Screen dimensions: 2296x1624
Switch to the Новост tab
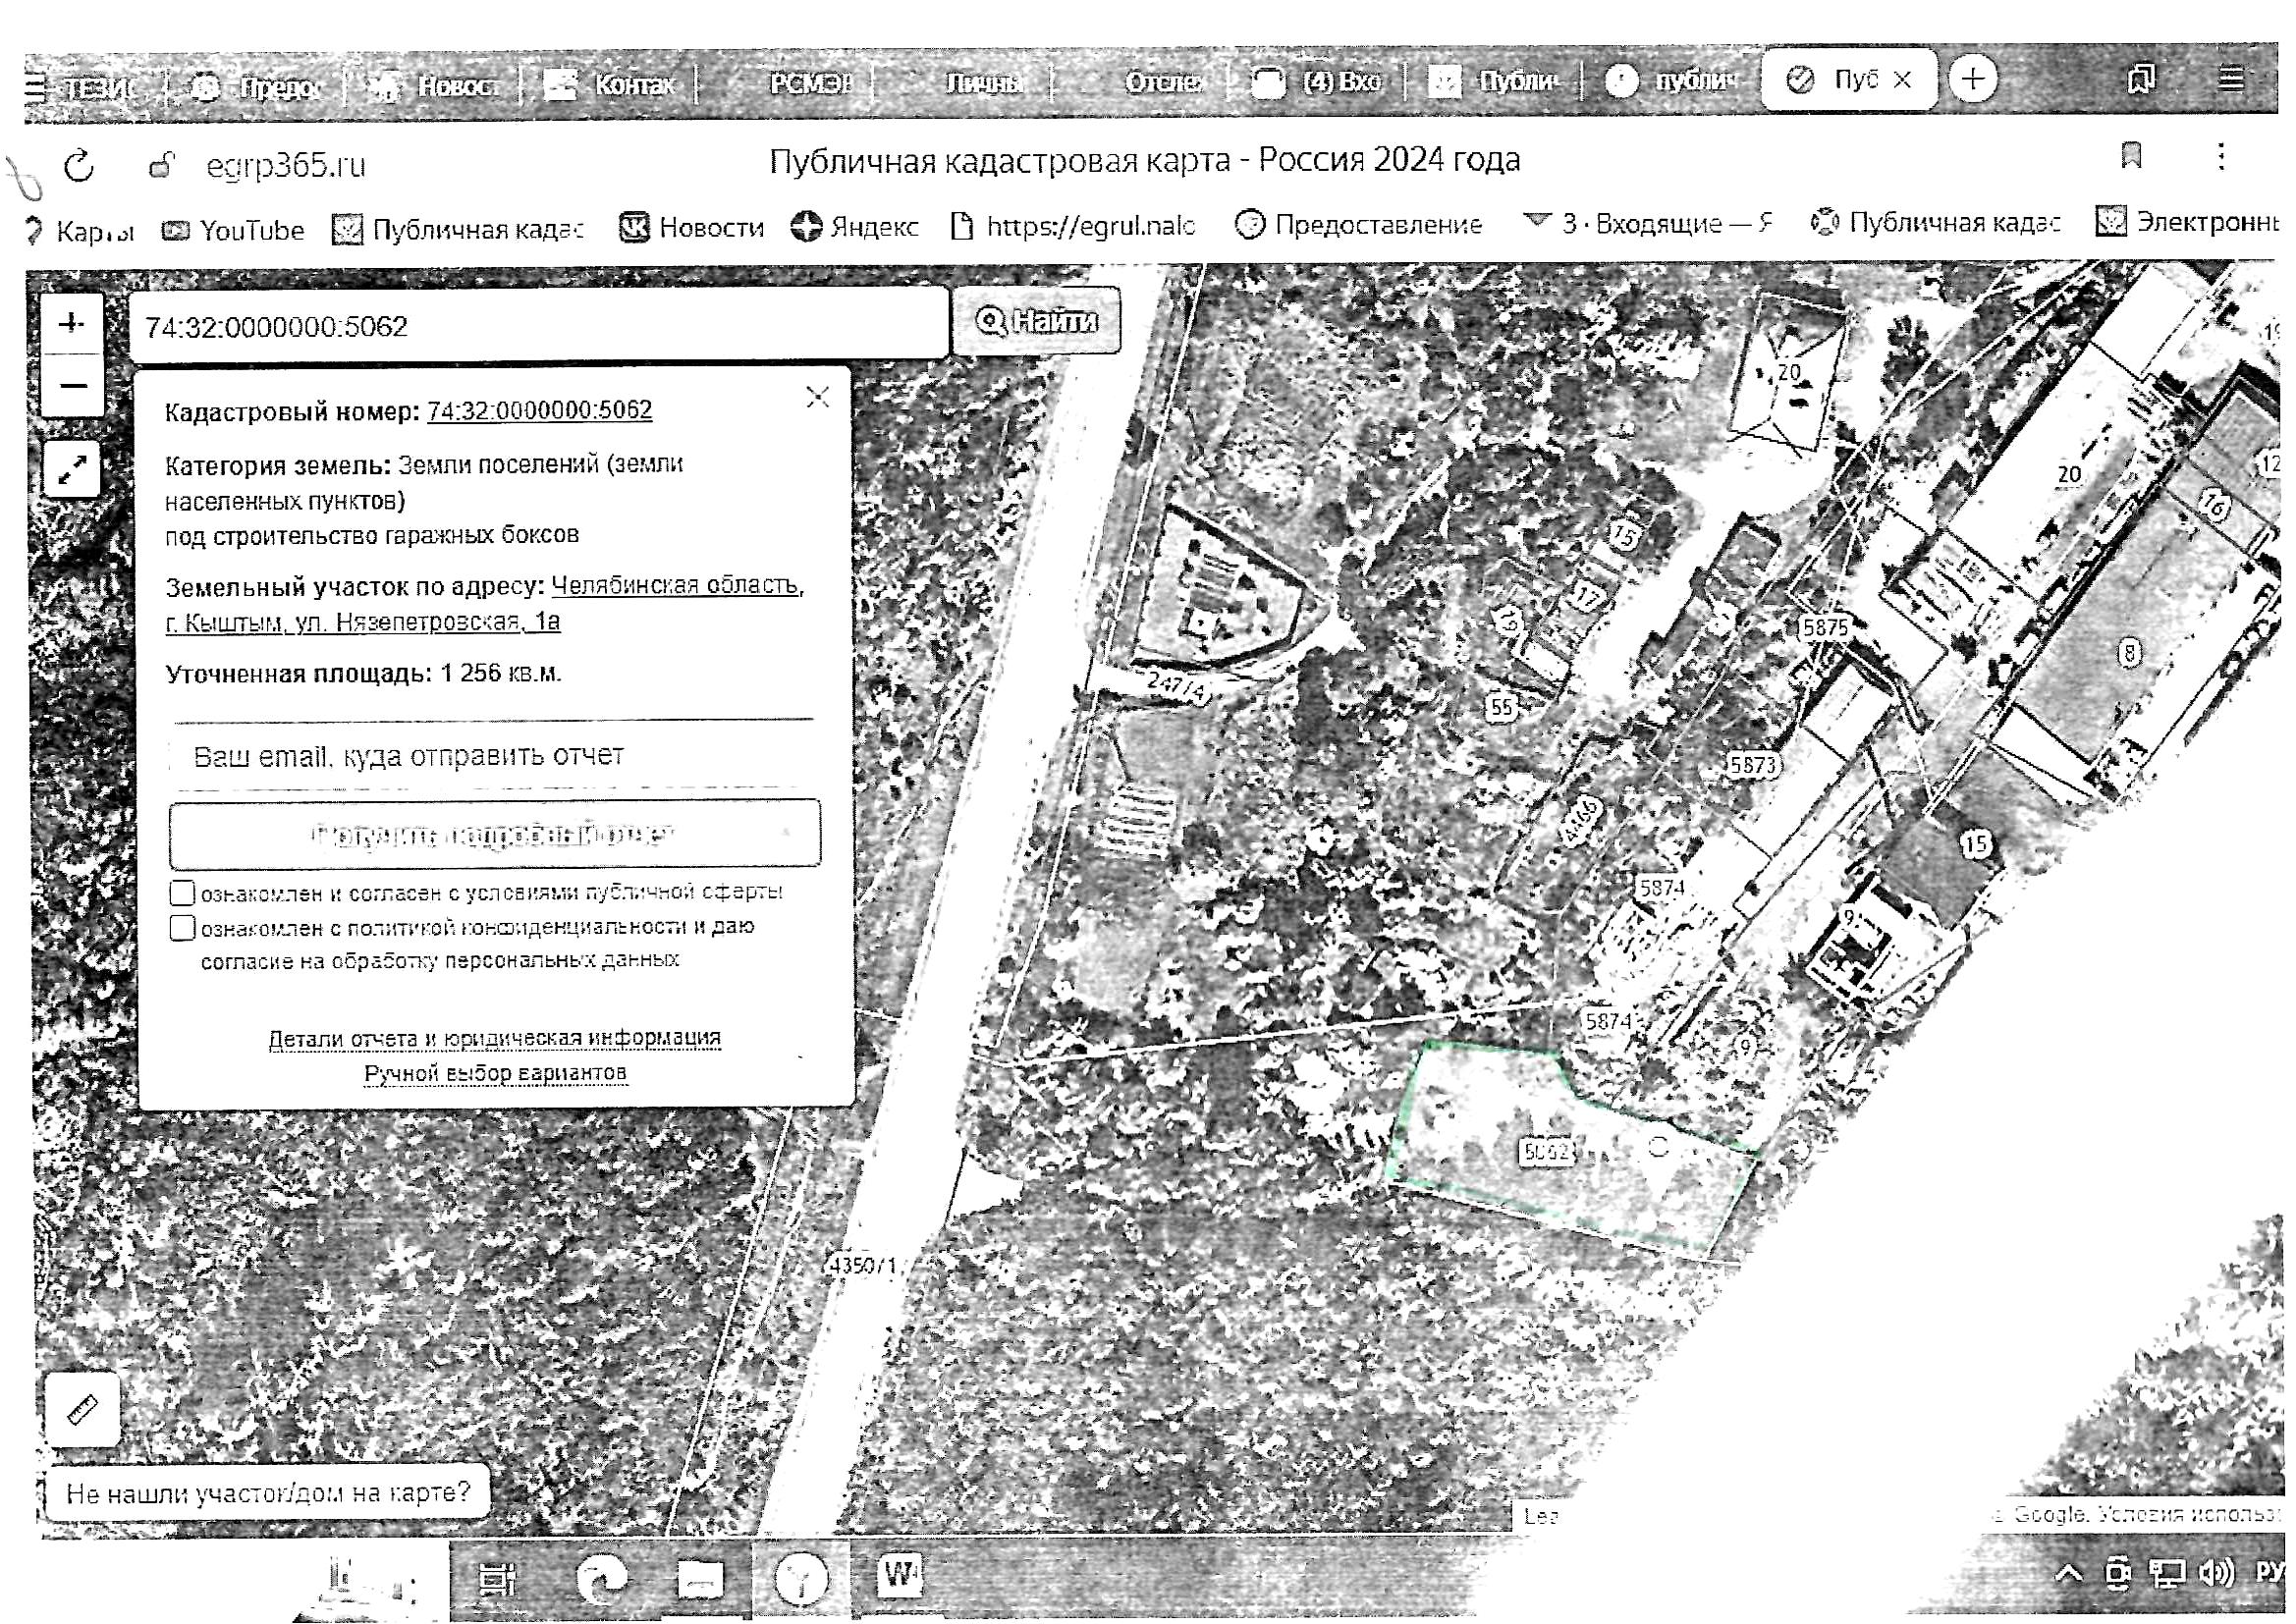435,86
